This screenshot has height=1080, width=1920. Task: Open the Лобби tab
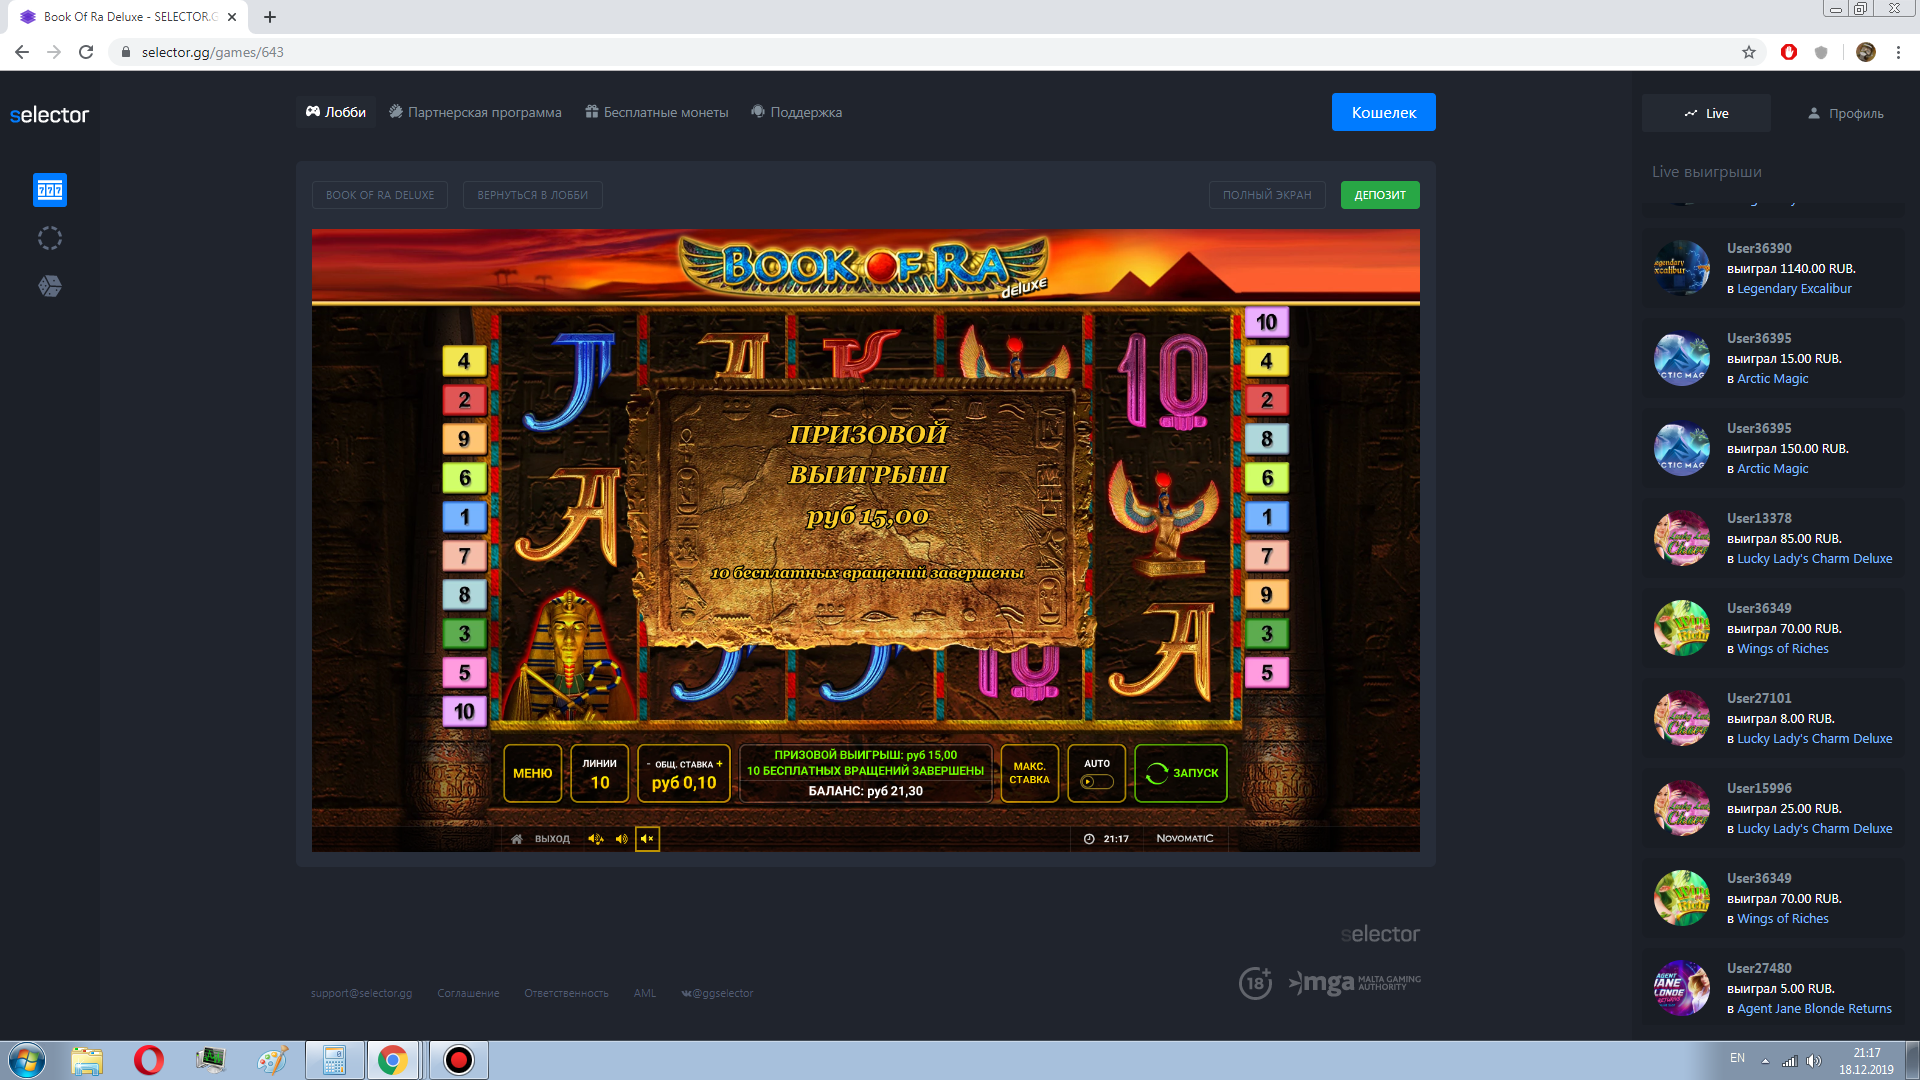point(336,112)
